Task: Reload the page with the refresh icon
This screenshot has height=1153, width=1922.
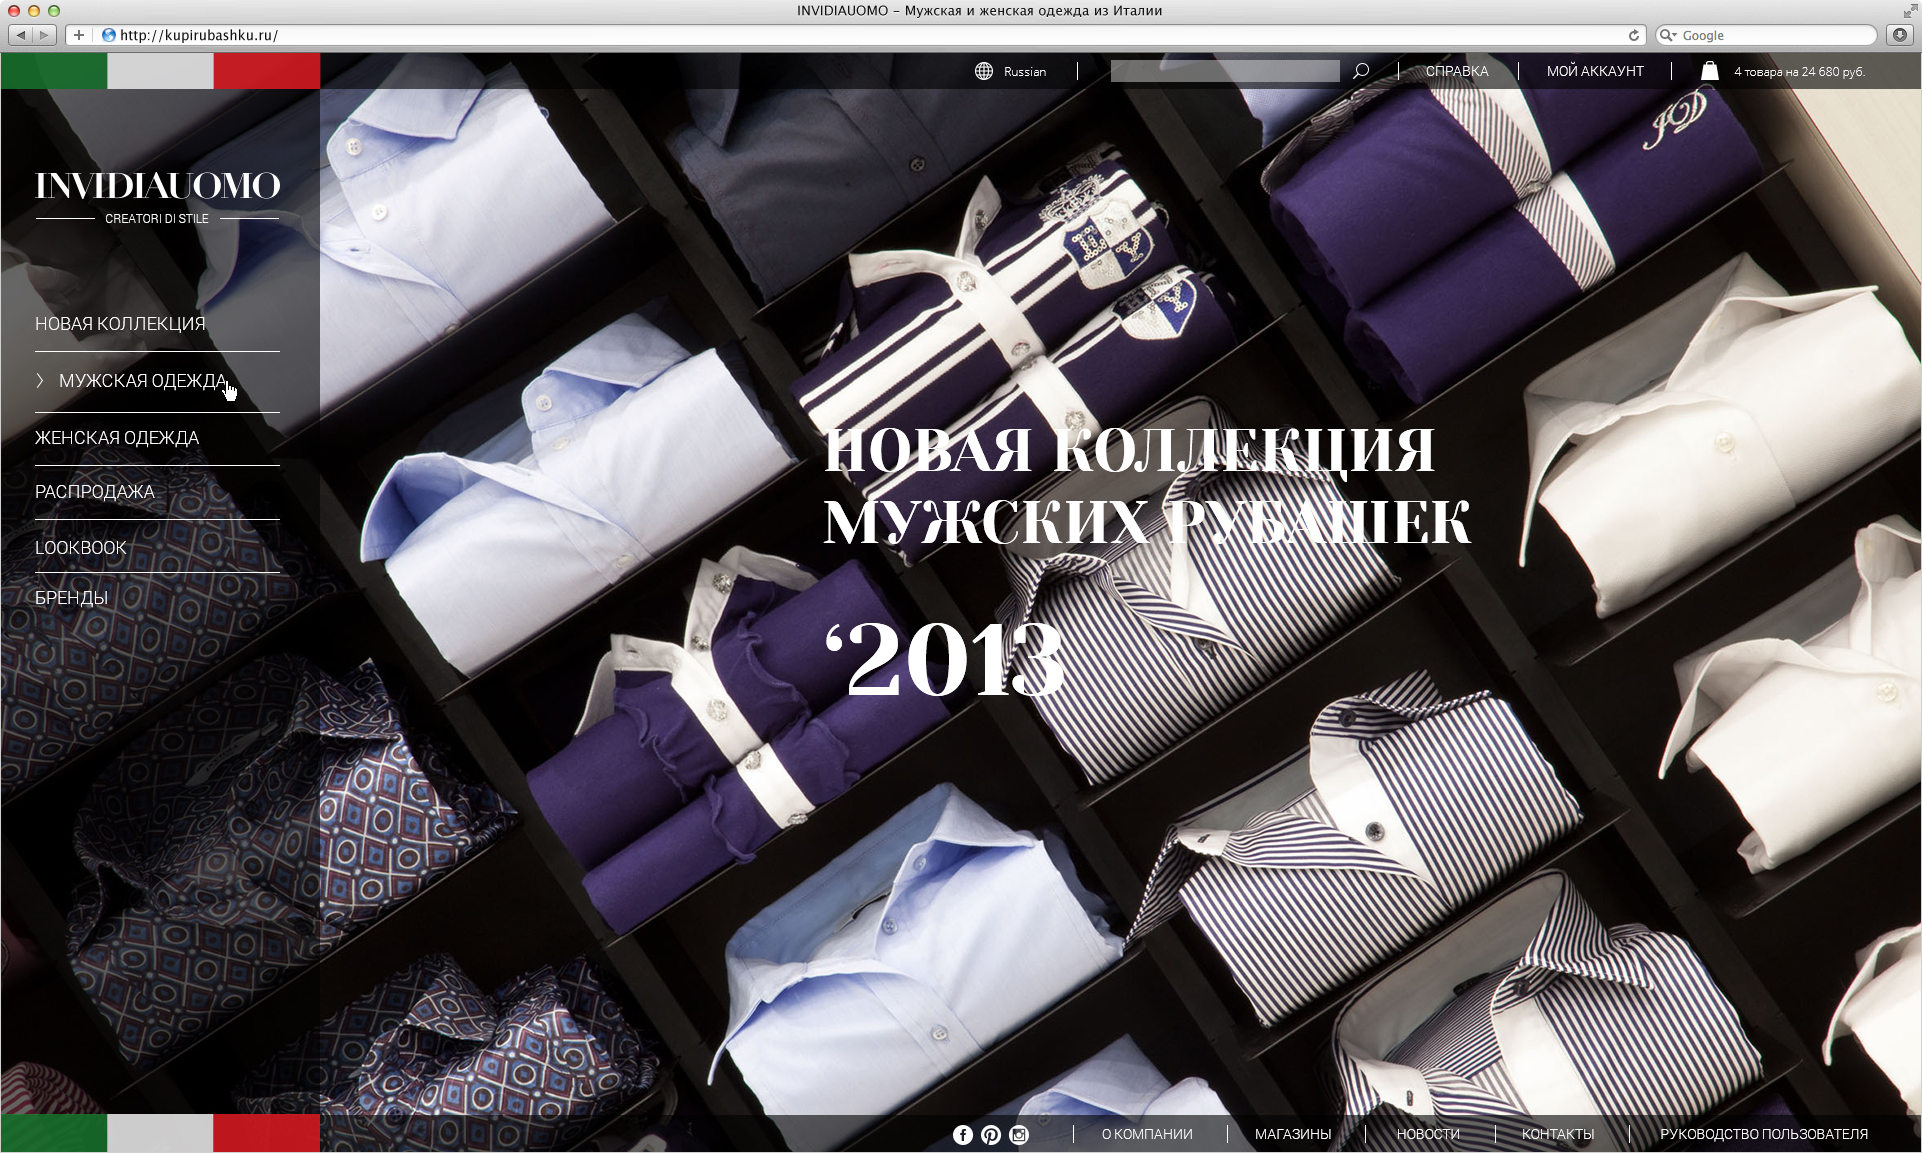Action: click(x=1634, y=35)
